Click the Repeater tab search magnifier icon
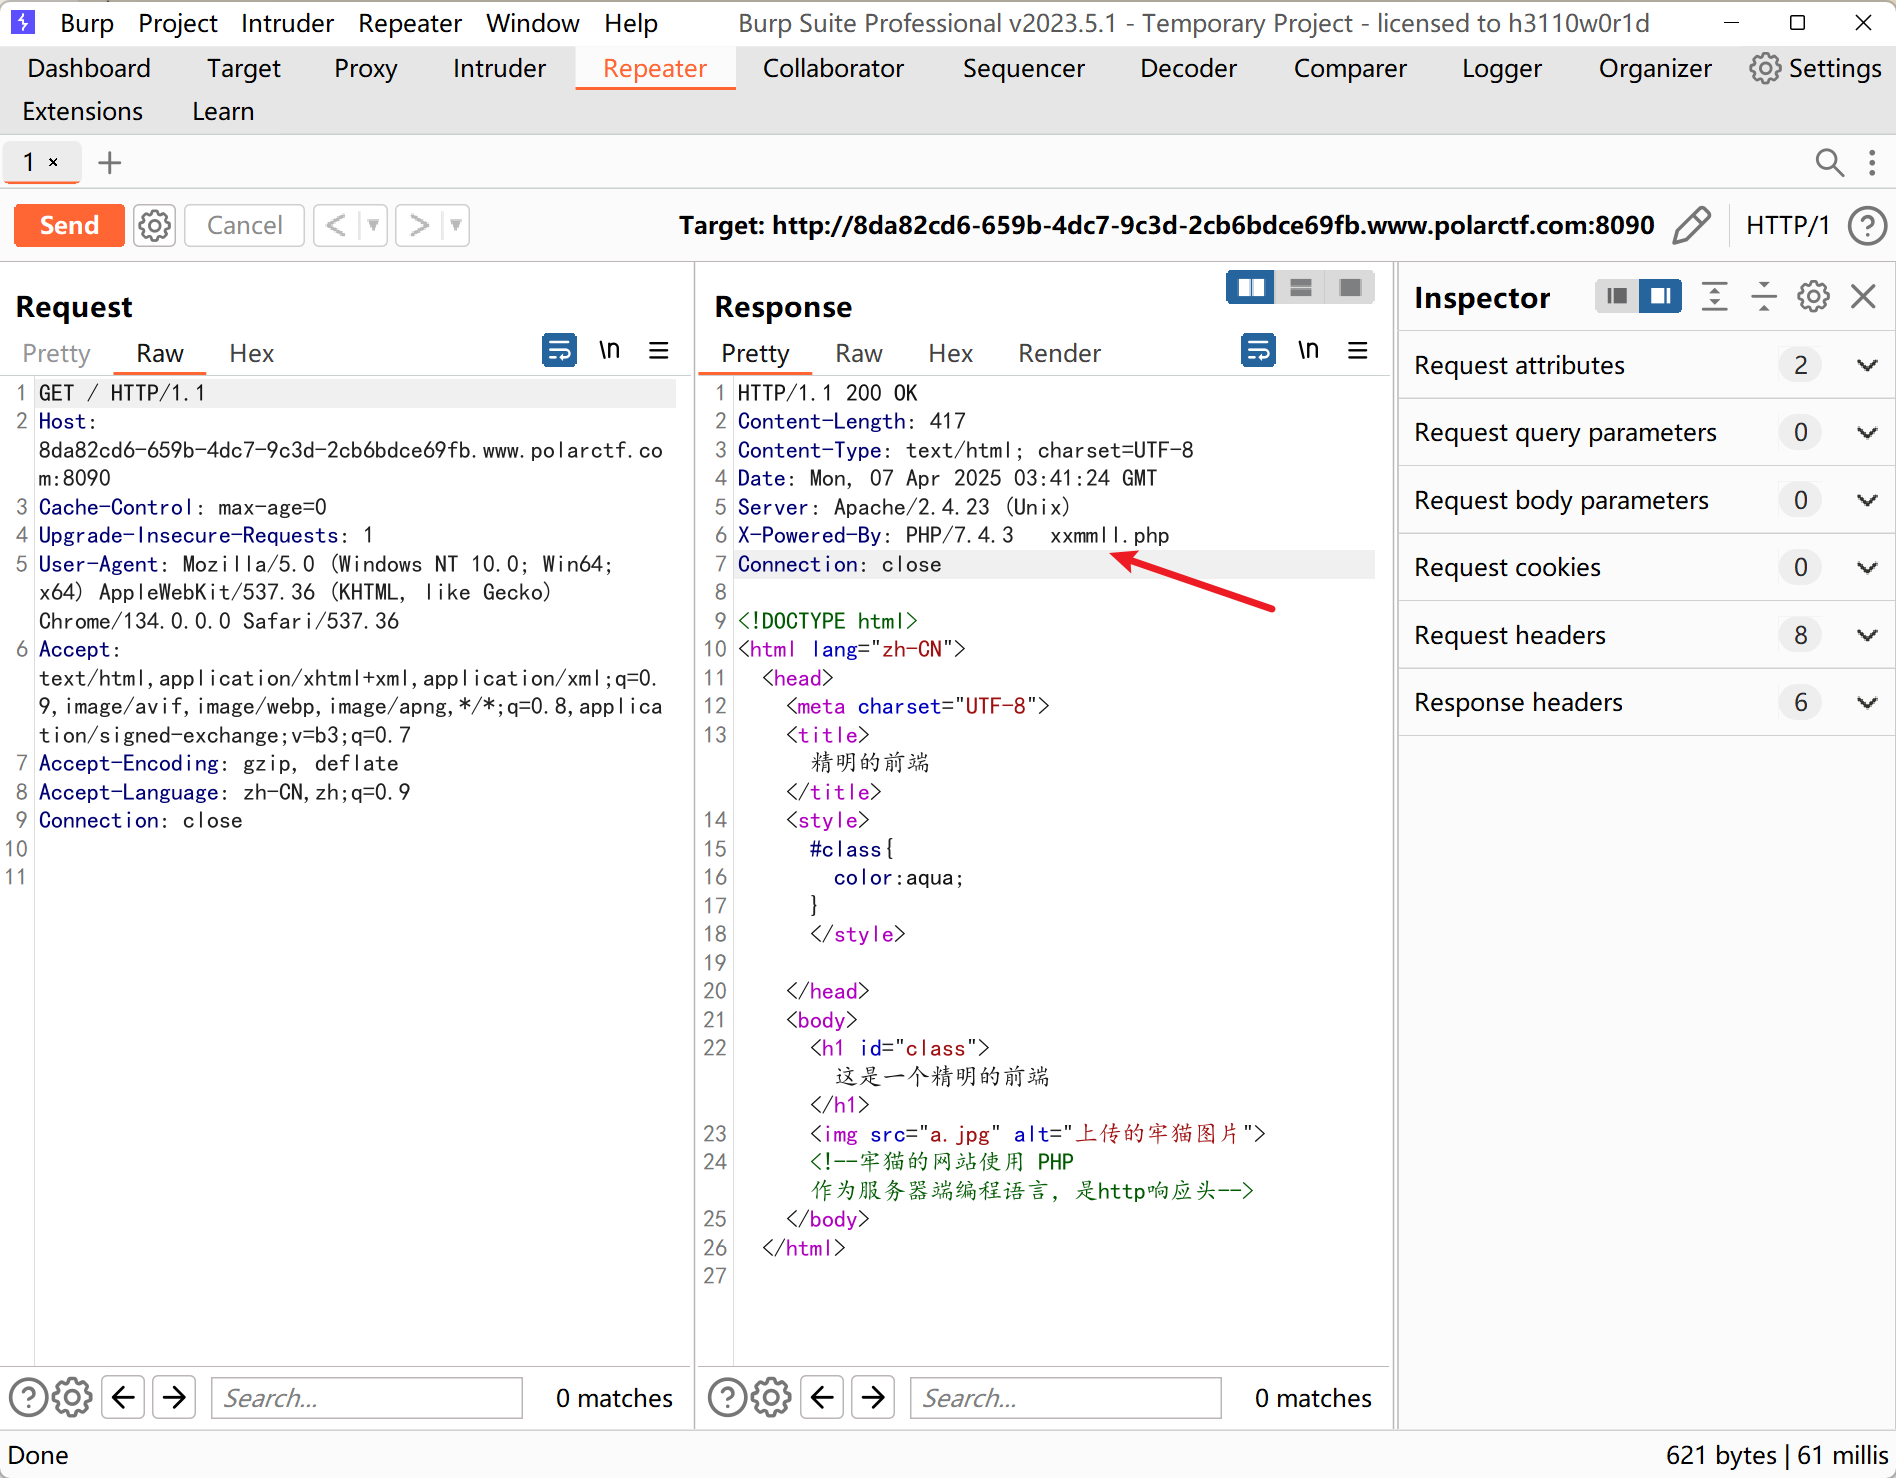 point(1829,162)
